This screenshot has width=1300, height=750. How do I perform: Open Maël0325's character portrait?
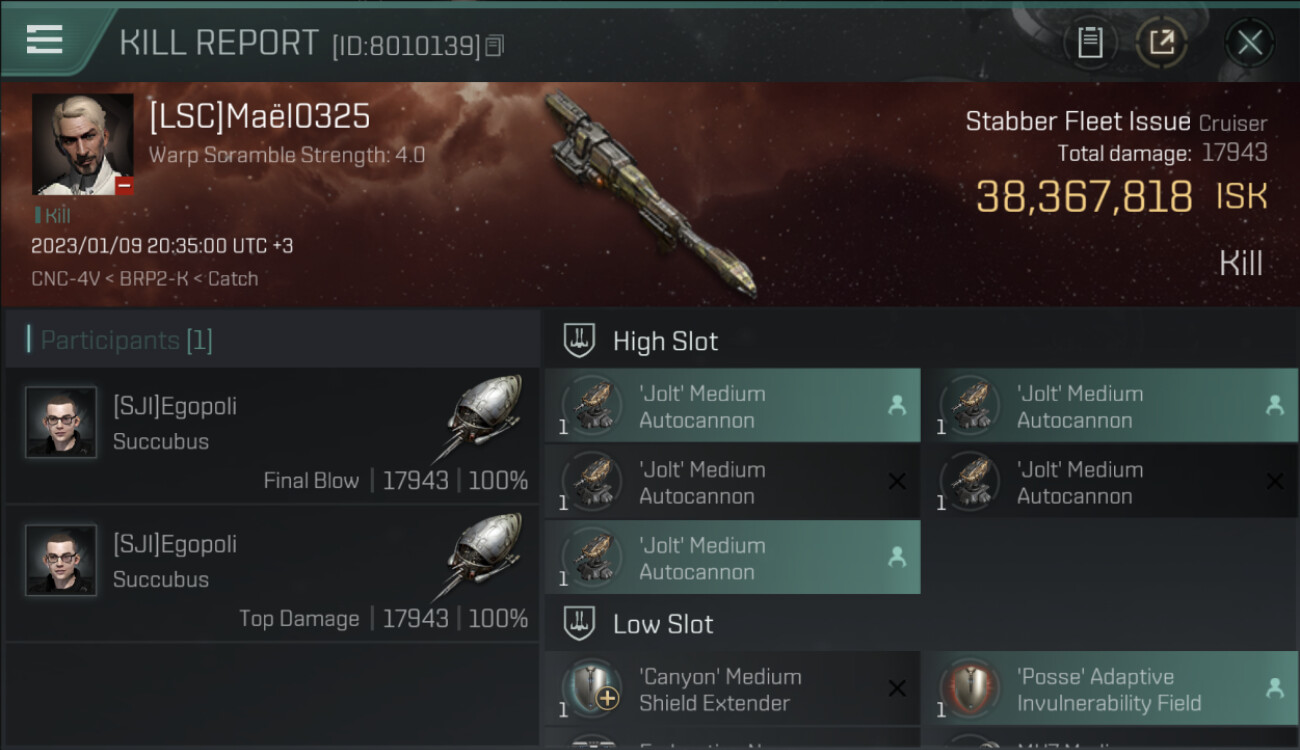pyautogui.click(x=83, y=145)
